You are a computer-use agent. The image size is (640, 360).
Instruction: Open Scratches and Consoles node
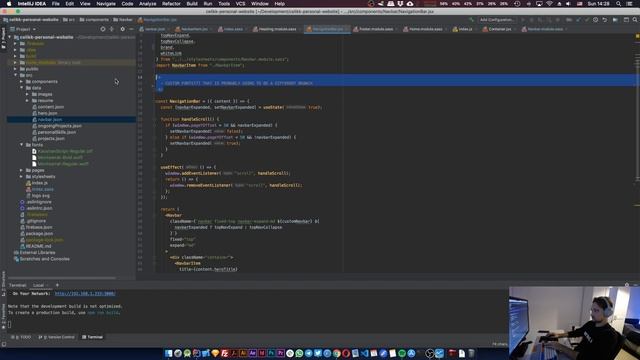[x=44, y=259]
